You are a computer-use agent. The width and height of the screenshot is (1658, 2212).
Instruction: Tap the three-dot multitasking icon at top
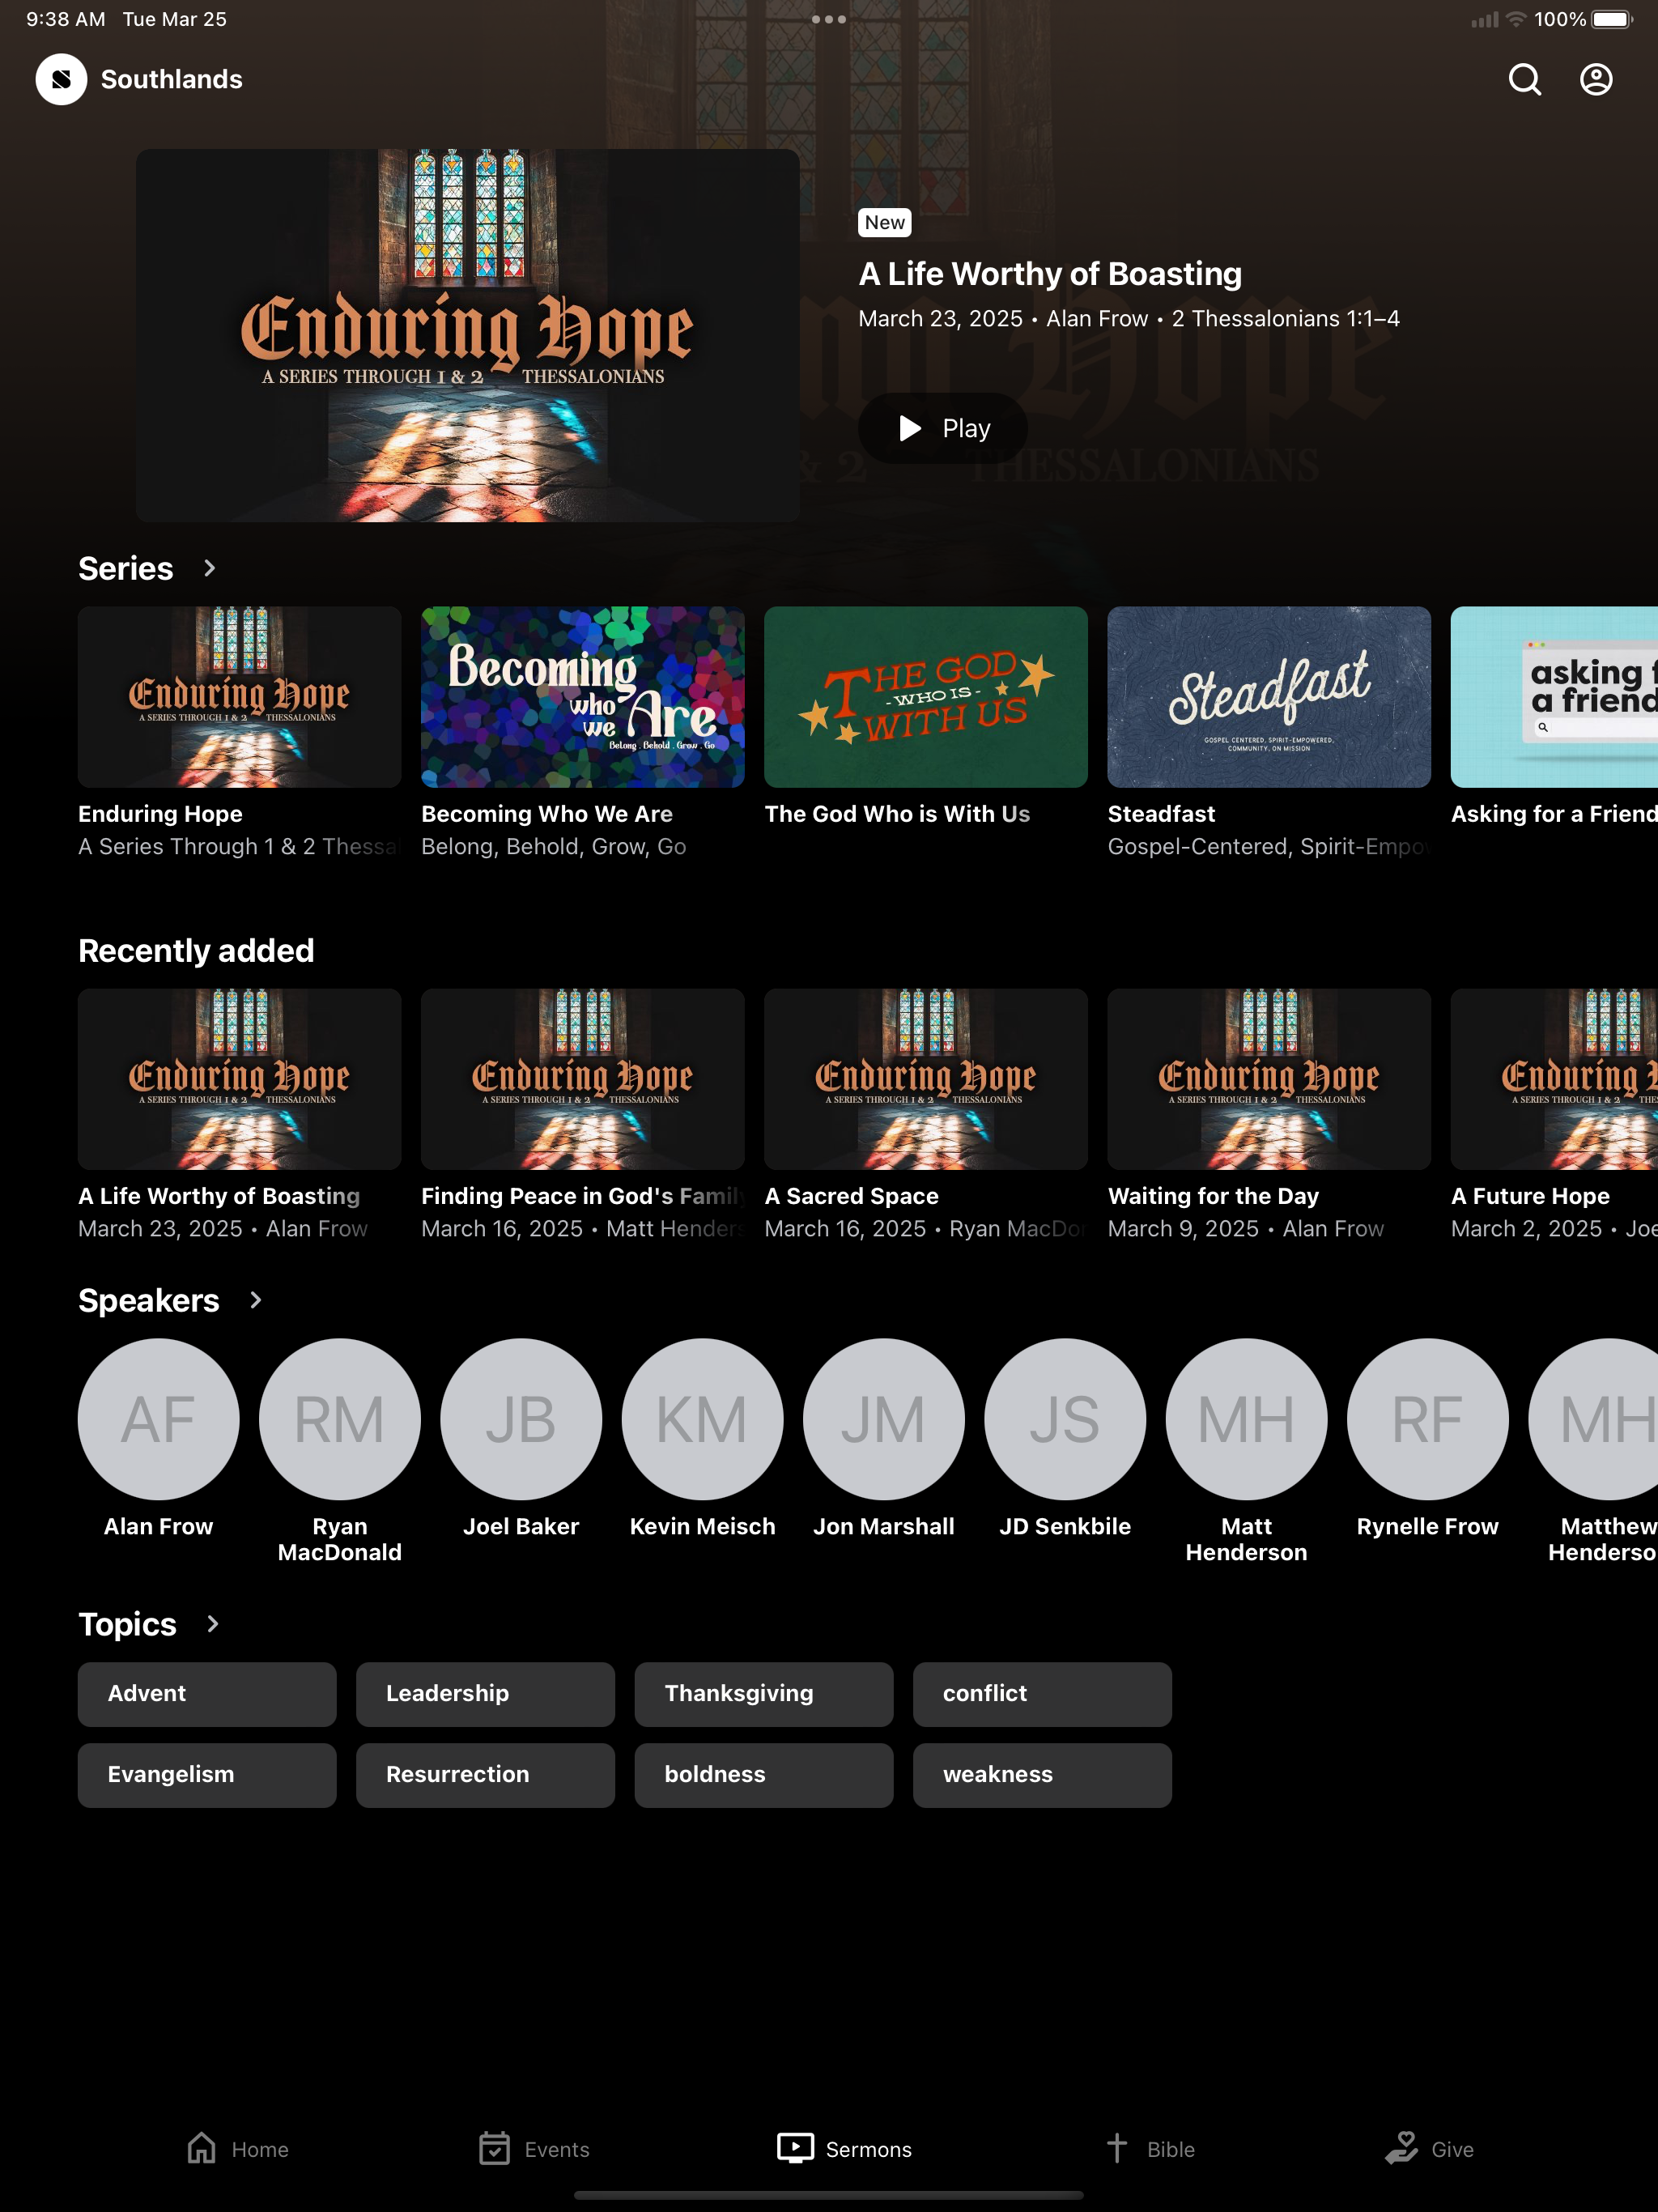click(x=829, y=19)
